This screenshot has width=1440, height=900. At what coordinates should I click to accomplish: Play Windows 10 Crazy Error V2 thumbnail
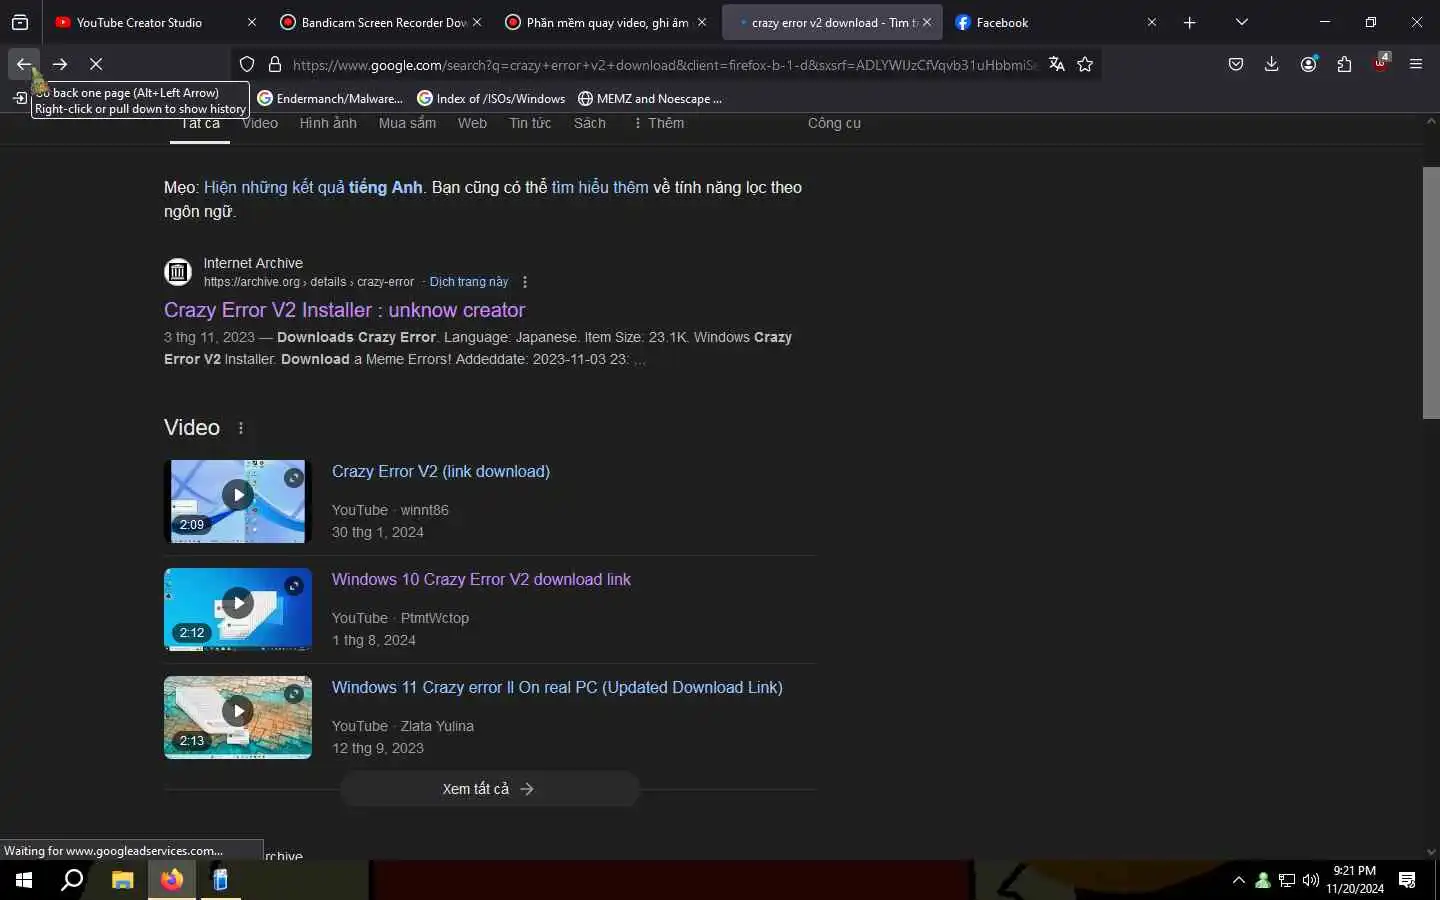238,609
